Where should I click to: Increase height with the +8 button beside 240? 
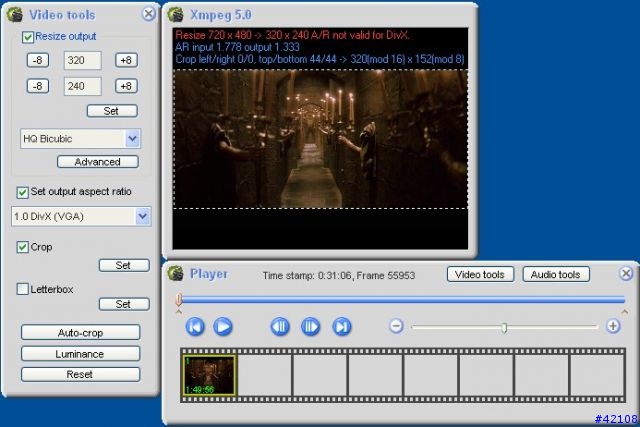126,86
